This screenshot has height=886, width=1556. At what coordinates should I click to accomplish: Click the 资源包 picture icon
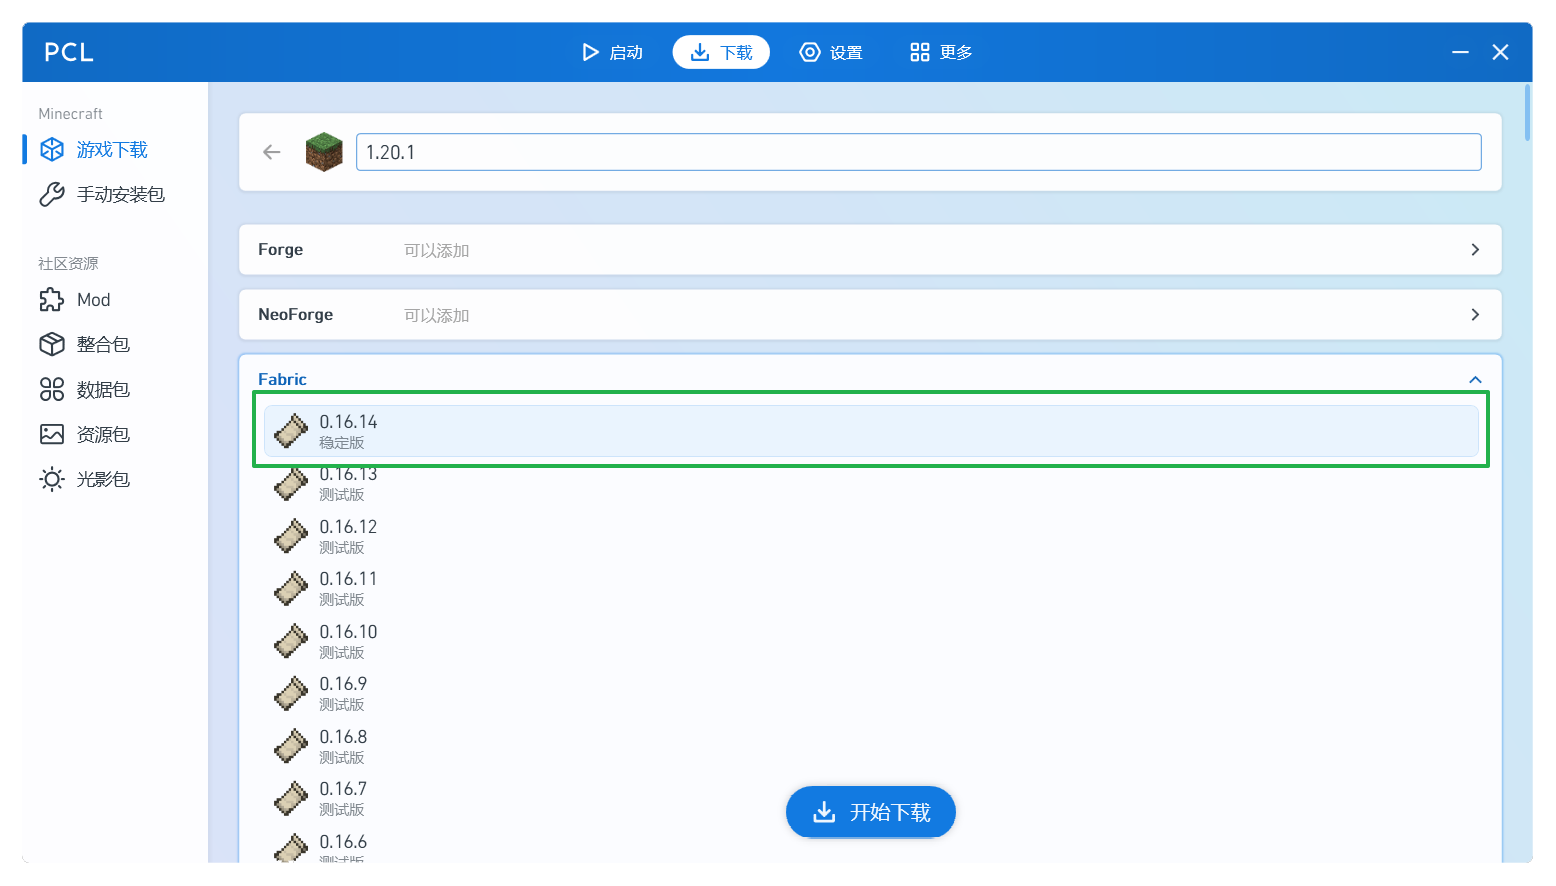pos(52,434)
